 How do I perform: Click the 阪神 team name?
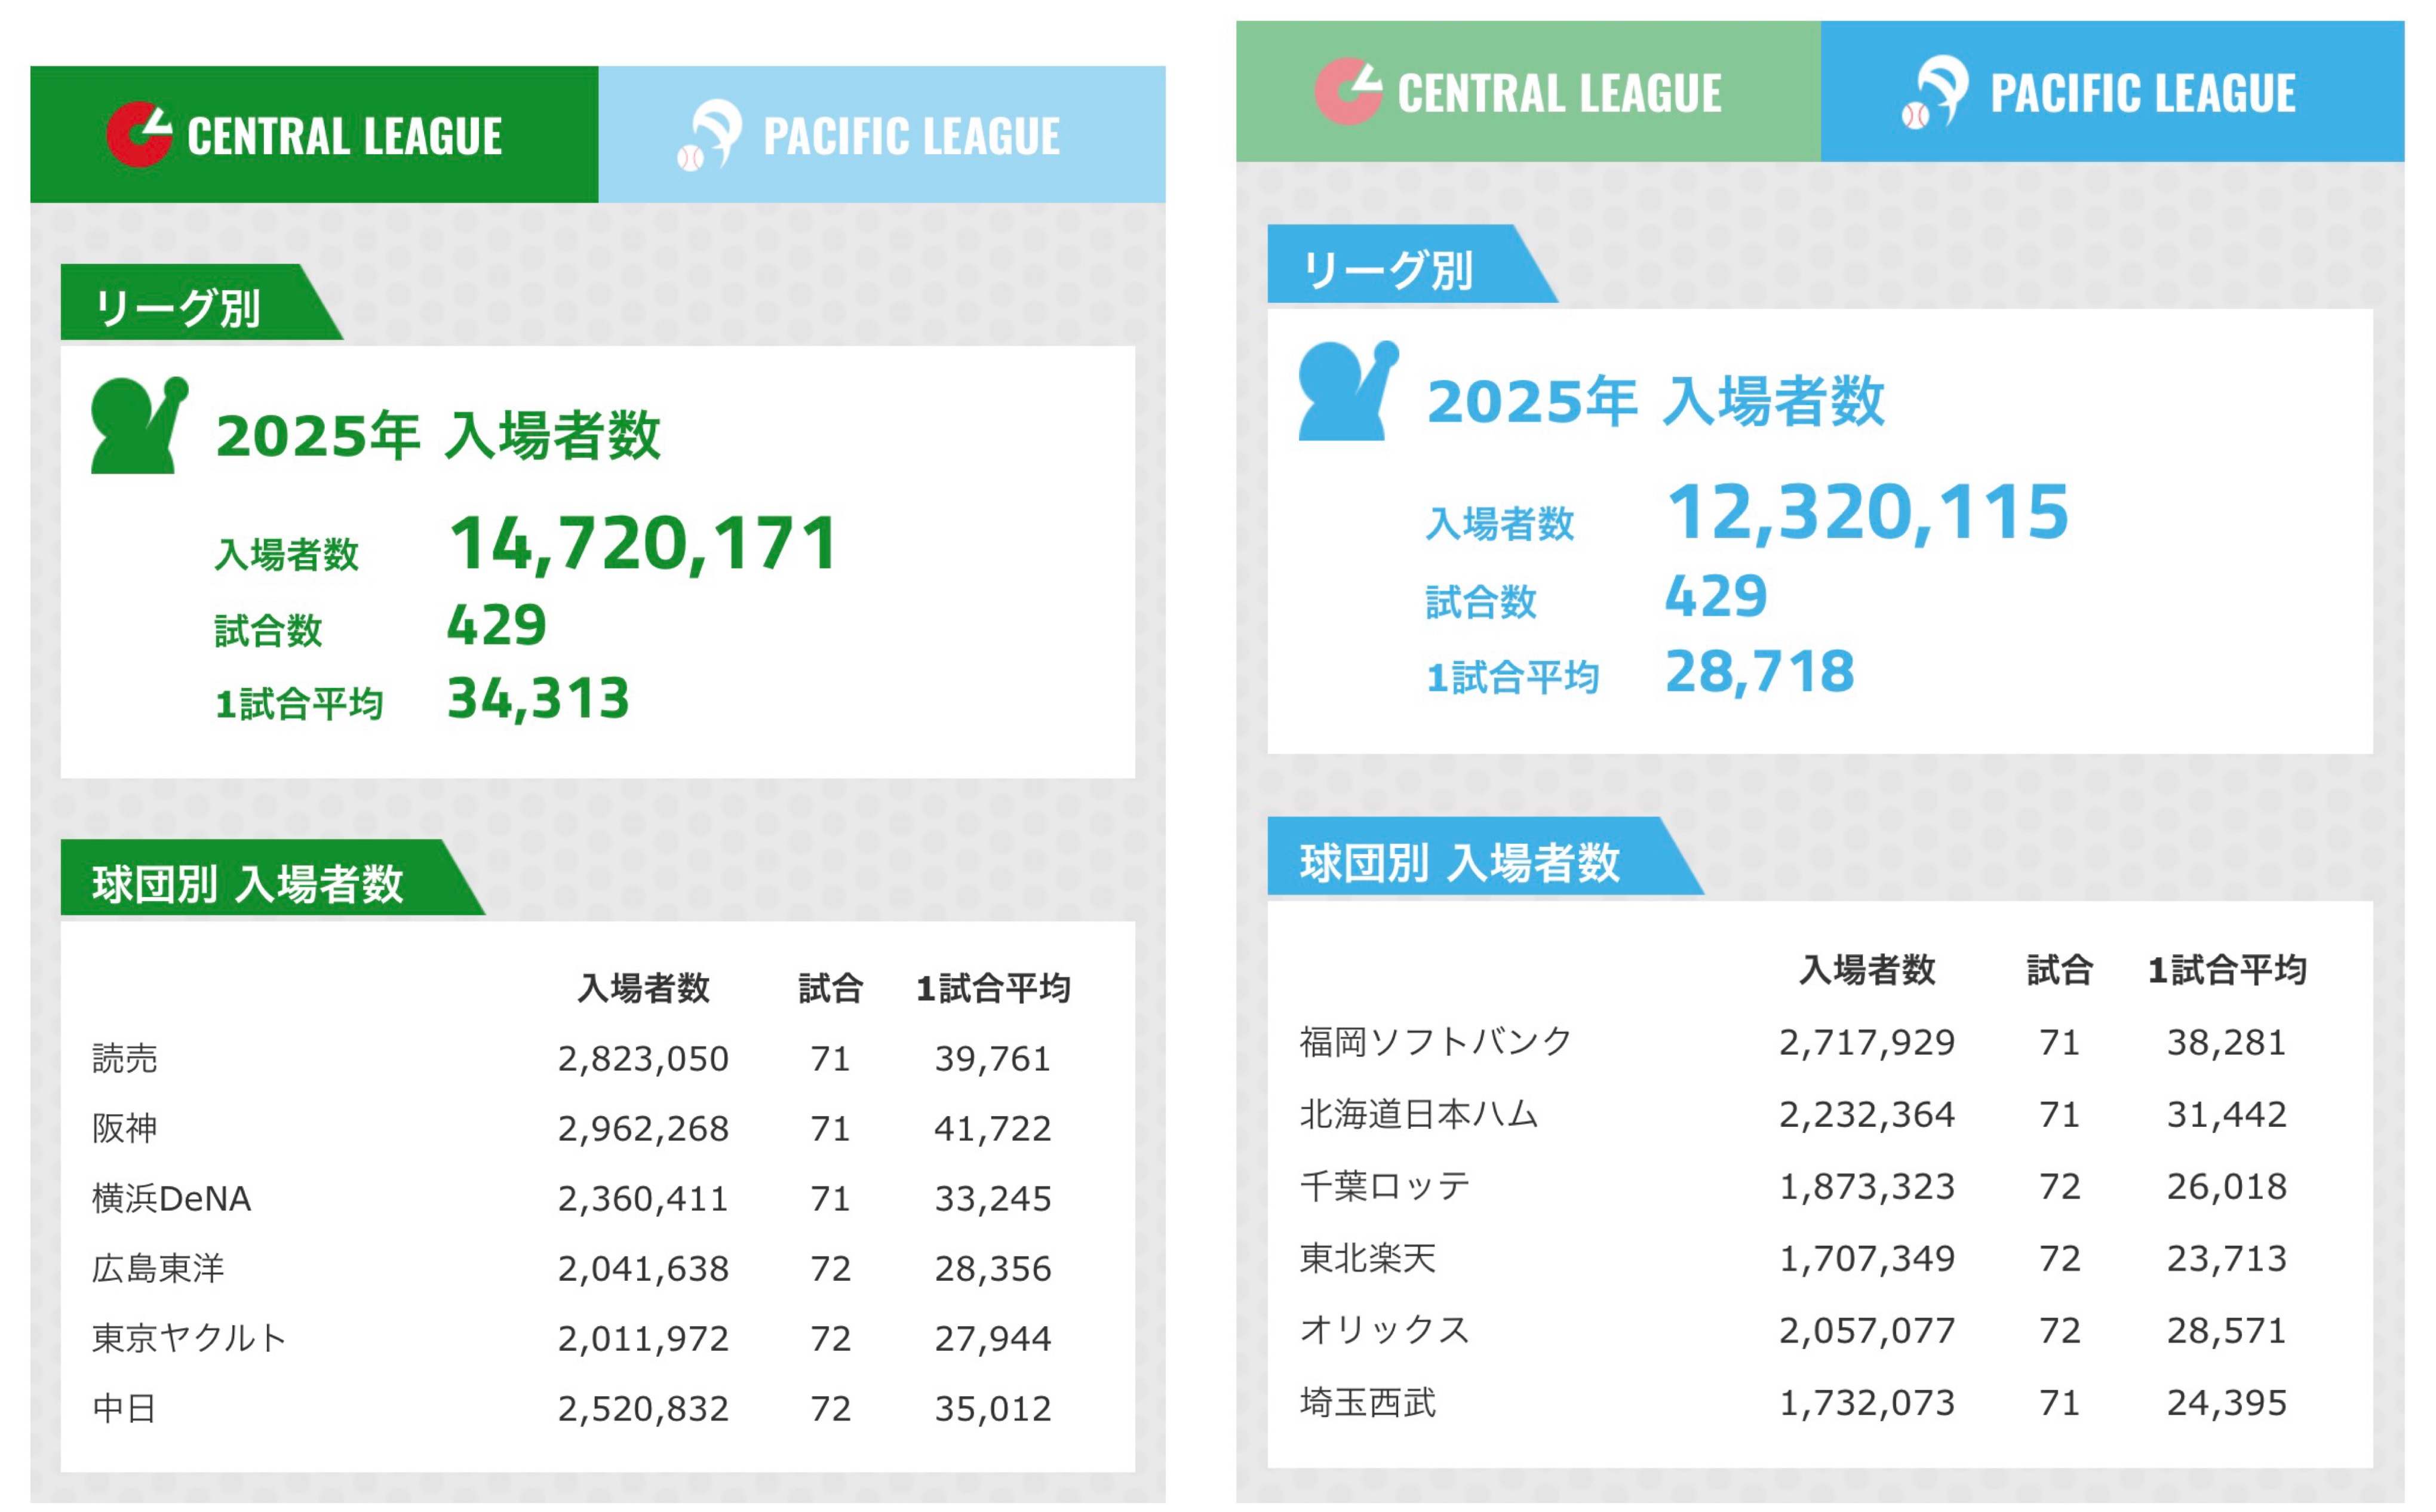coord(125,1128)
